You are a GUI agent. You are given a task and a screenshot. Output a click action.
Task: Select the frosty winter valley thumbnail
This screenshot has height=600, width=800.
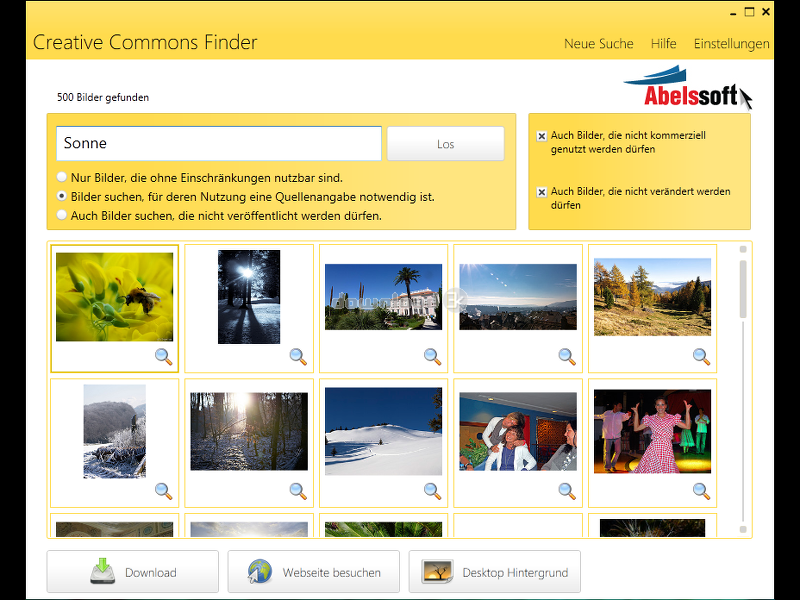114,432
